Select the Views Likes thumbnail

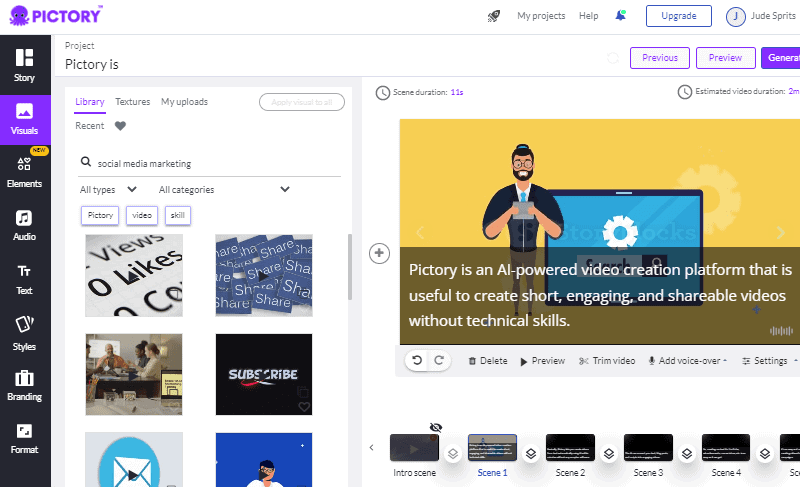pyautogui.click(x=134, y=275)
